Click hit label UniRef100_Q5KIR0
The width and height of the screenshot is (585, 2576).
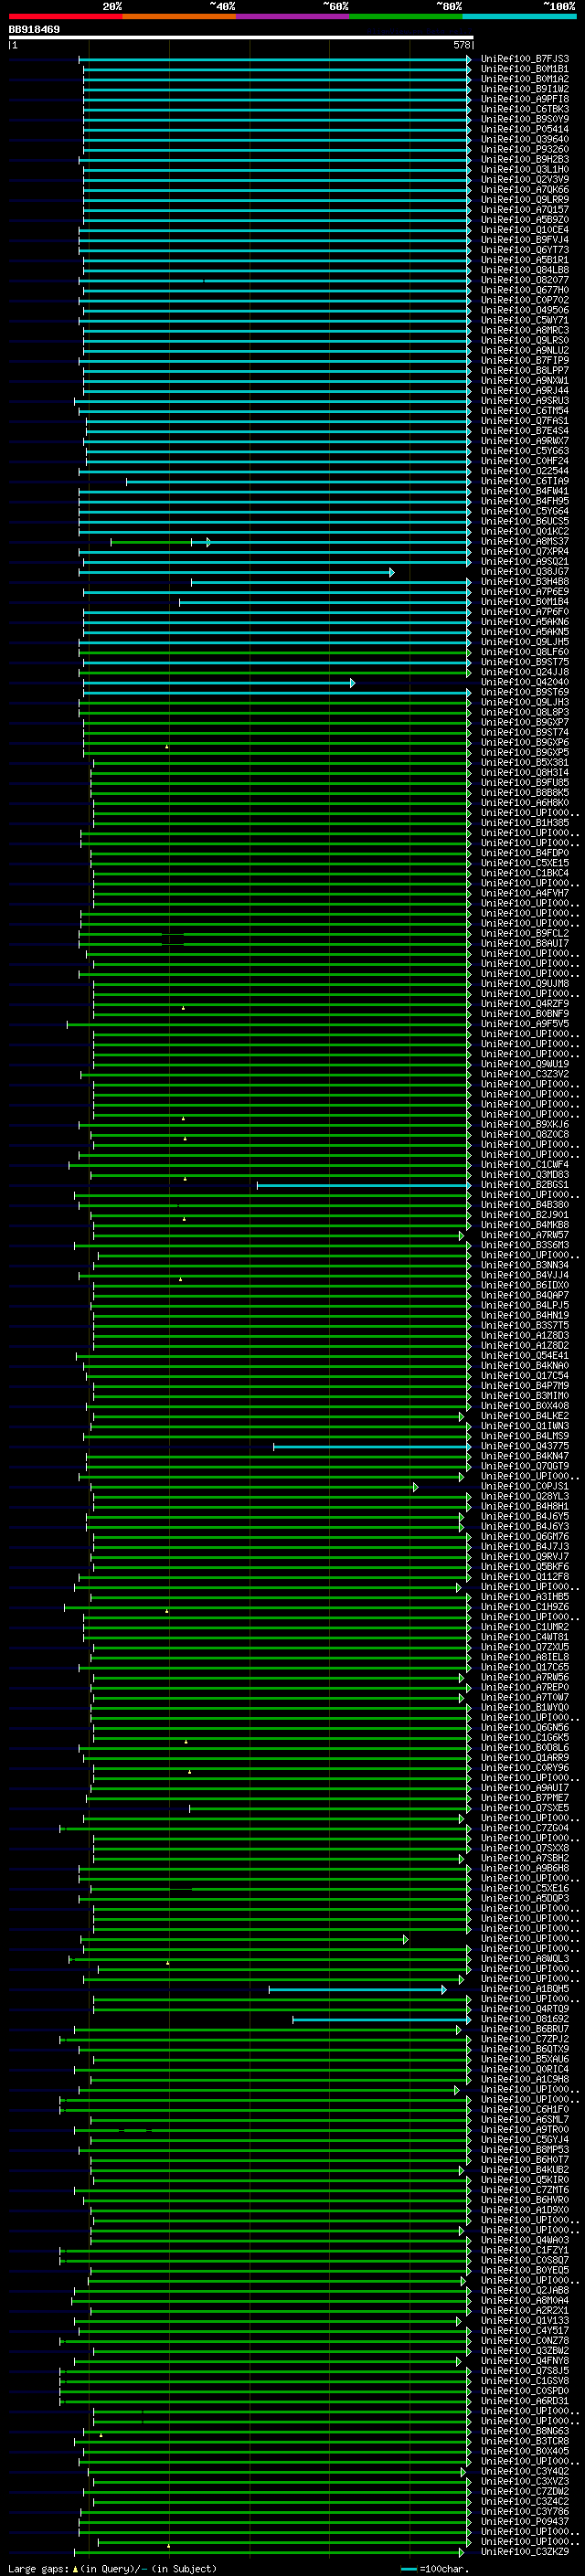coord(525,2180)
